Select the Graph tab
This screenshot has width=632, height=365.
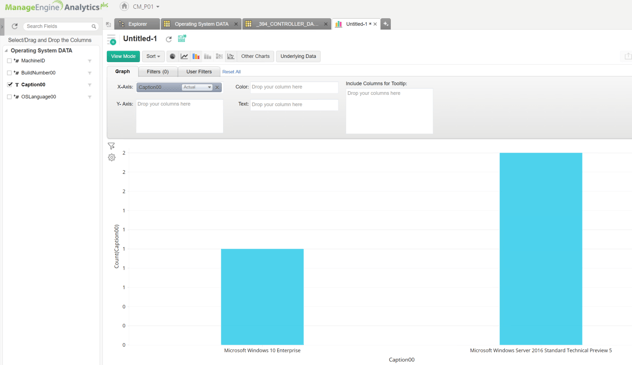[123, 71]
